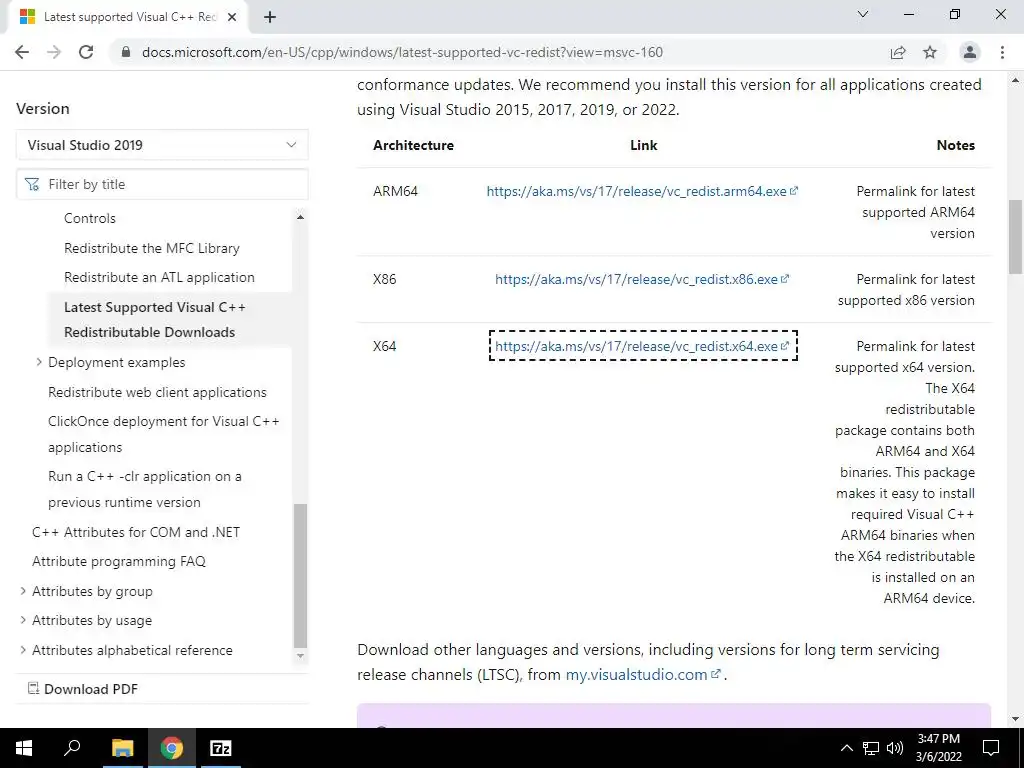The height and width of the screenshot is (768, 1024).
Task: Show hidden system tray icons
Action: point(846,748)
